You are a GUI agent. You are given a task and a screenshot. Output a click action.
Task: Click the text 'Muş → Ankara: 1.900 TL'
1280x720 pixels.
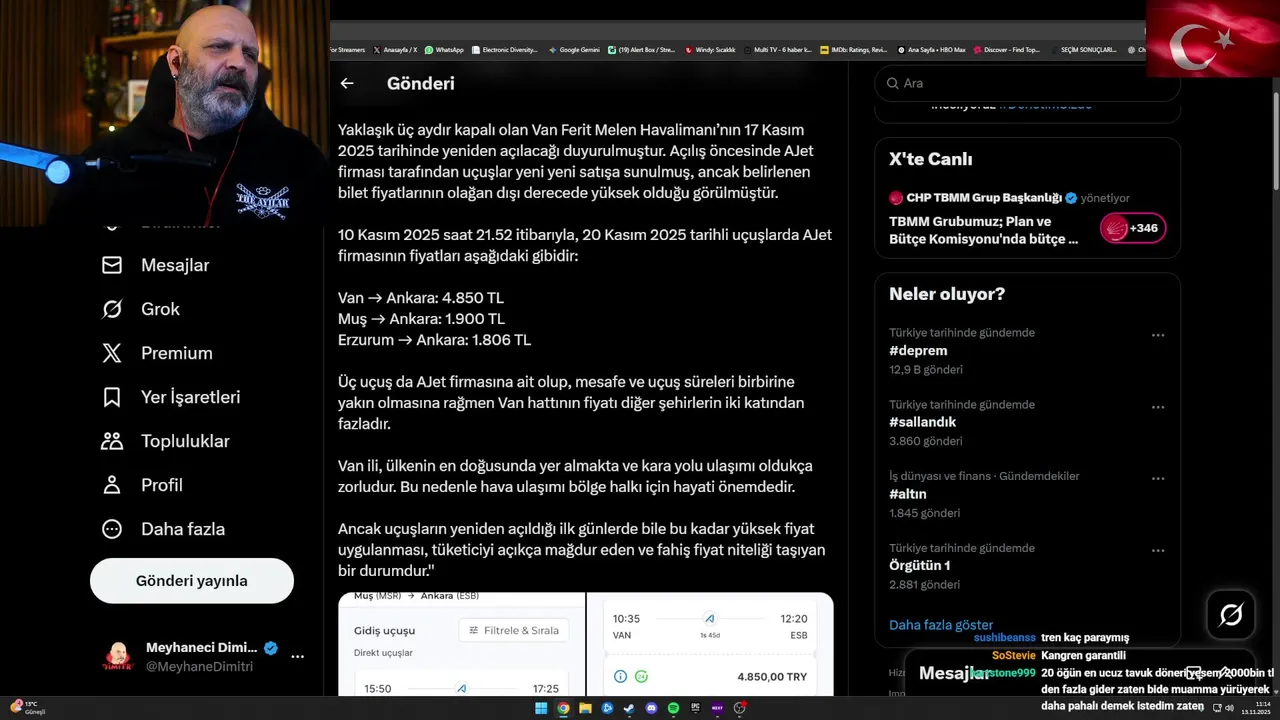421,319
